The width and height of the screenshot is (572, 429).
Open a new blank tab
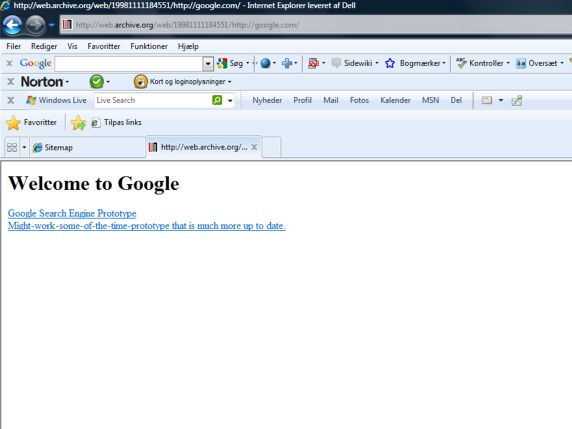271,147
